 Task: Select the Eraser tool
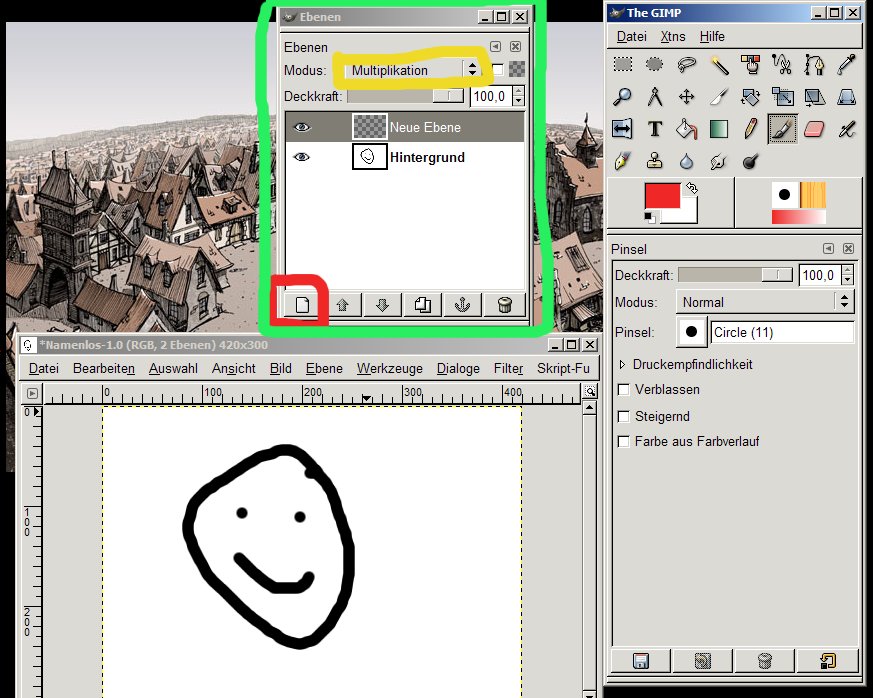click(813, 129)
